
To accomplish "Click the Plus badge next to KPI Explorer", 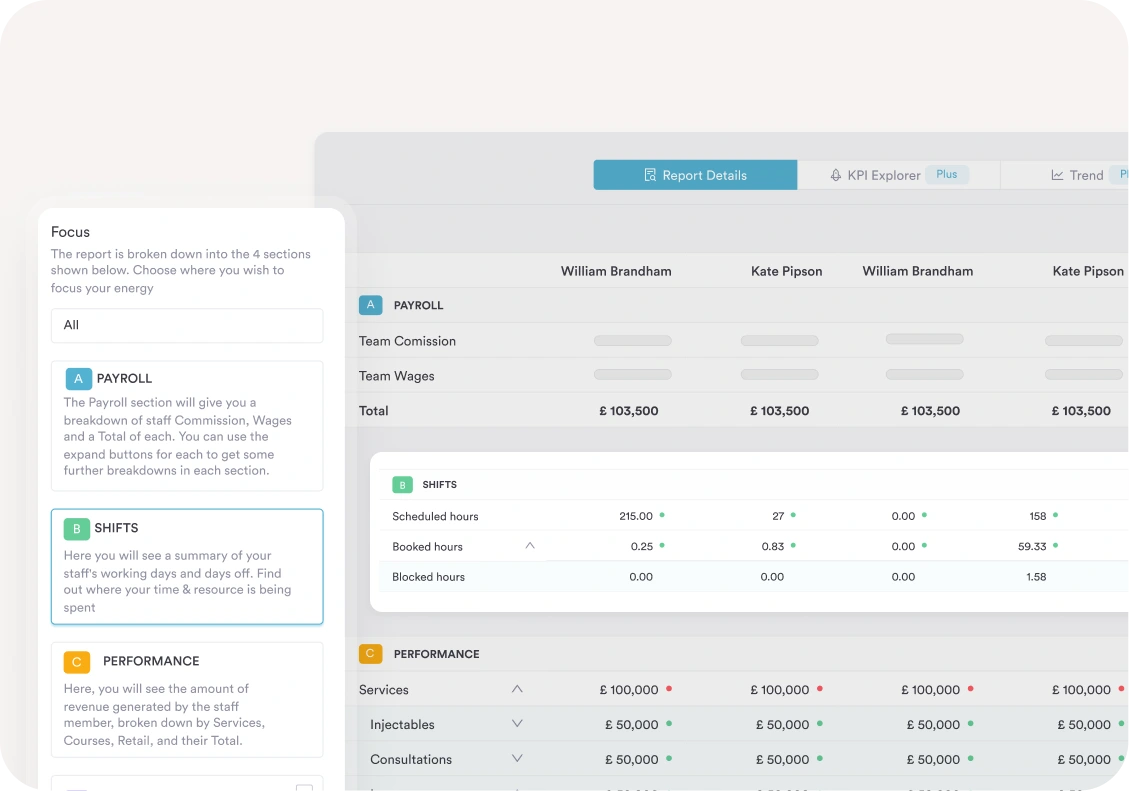I will 946,175.
